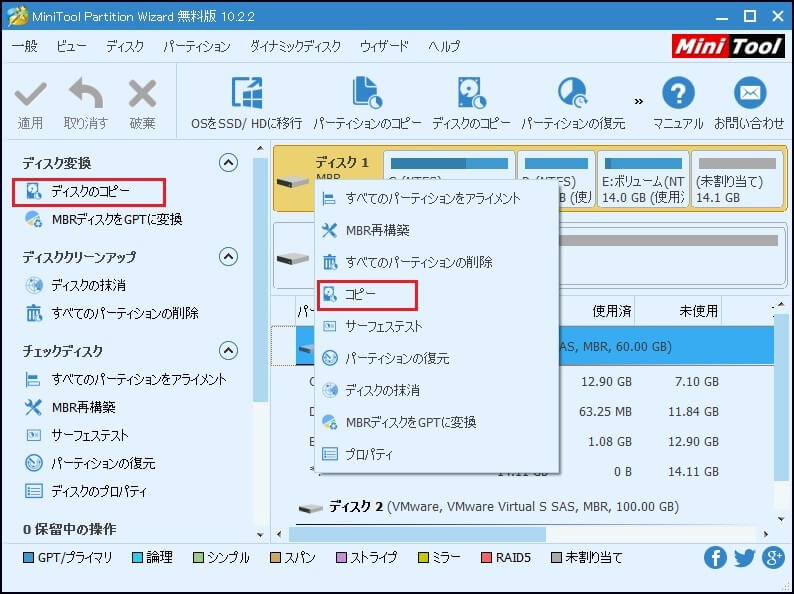This screenshot has width=794, height=594.
Task: Select the 未割り当て 14.1 GB block
Action: pyautogui.click(x=737, y=178)
